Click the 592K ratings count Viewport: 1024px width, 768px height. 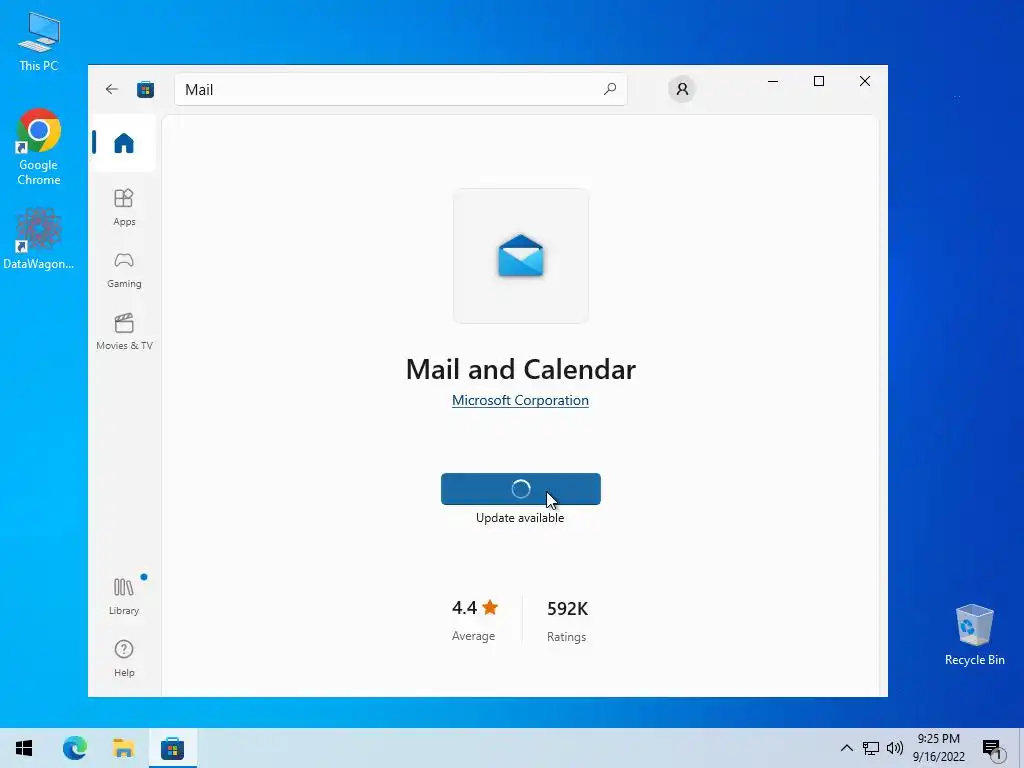[x=567, y=620]
